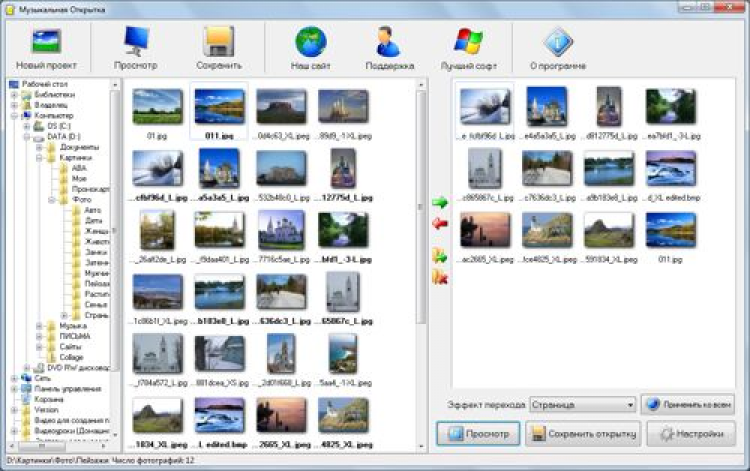Select the Мое folder in the tree
This screenshot has height=471, width=750.
[79, 179]
